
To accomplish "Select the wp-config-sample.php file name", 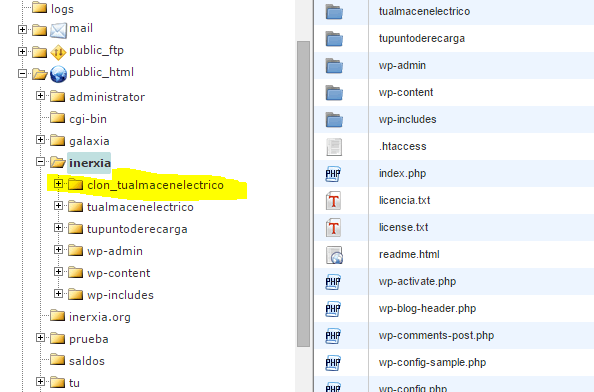I will 432,362.
